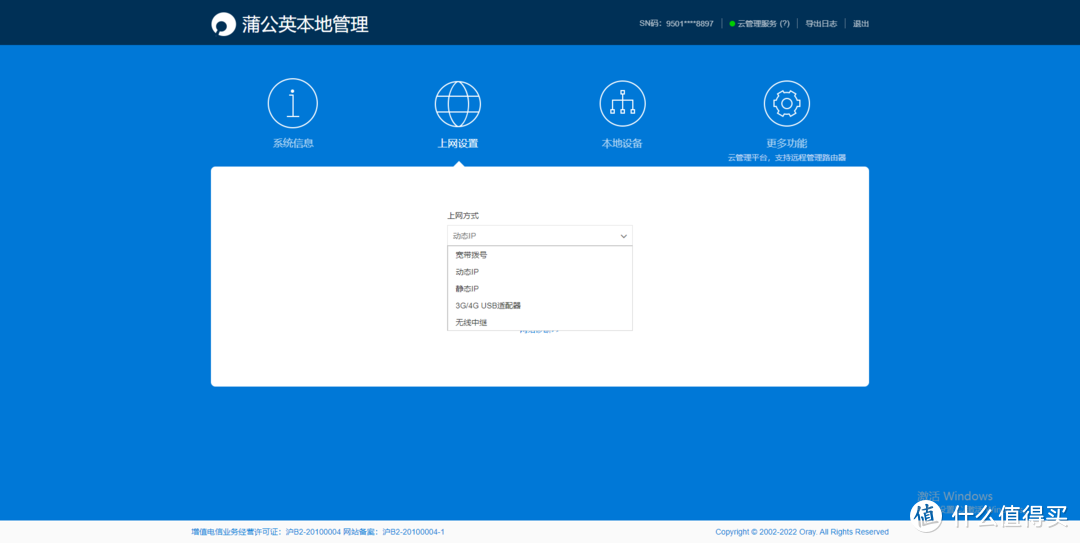The image size is (1080, 543).
Task: Switch to the 本地设备 tab label
Action: (x=622, y=143)
